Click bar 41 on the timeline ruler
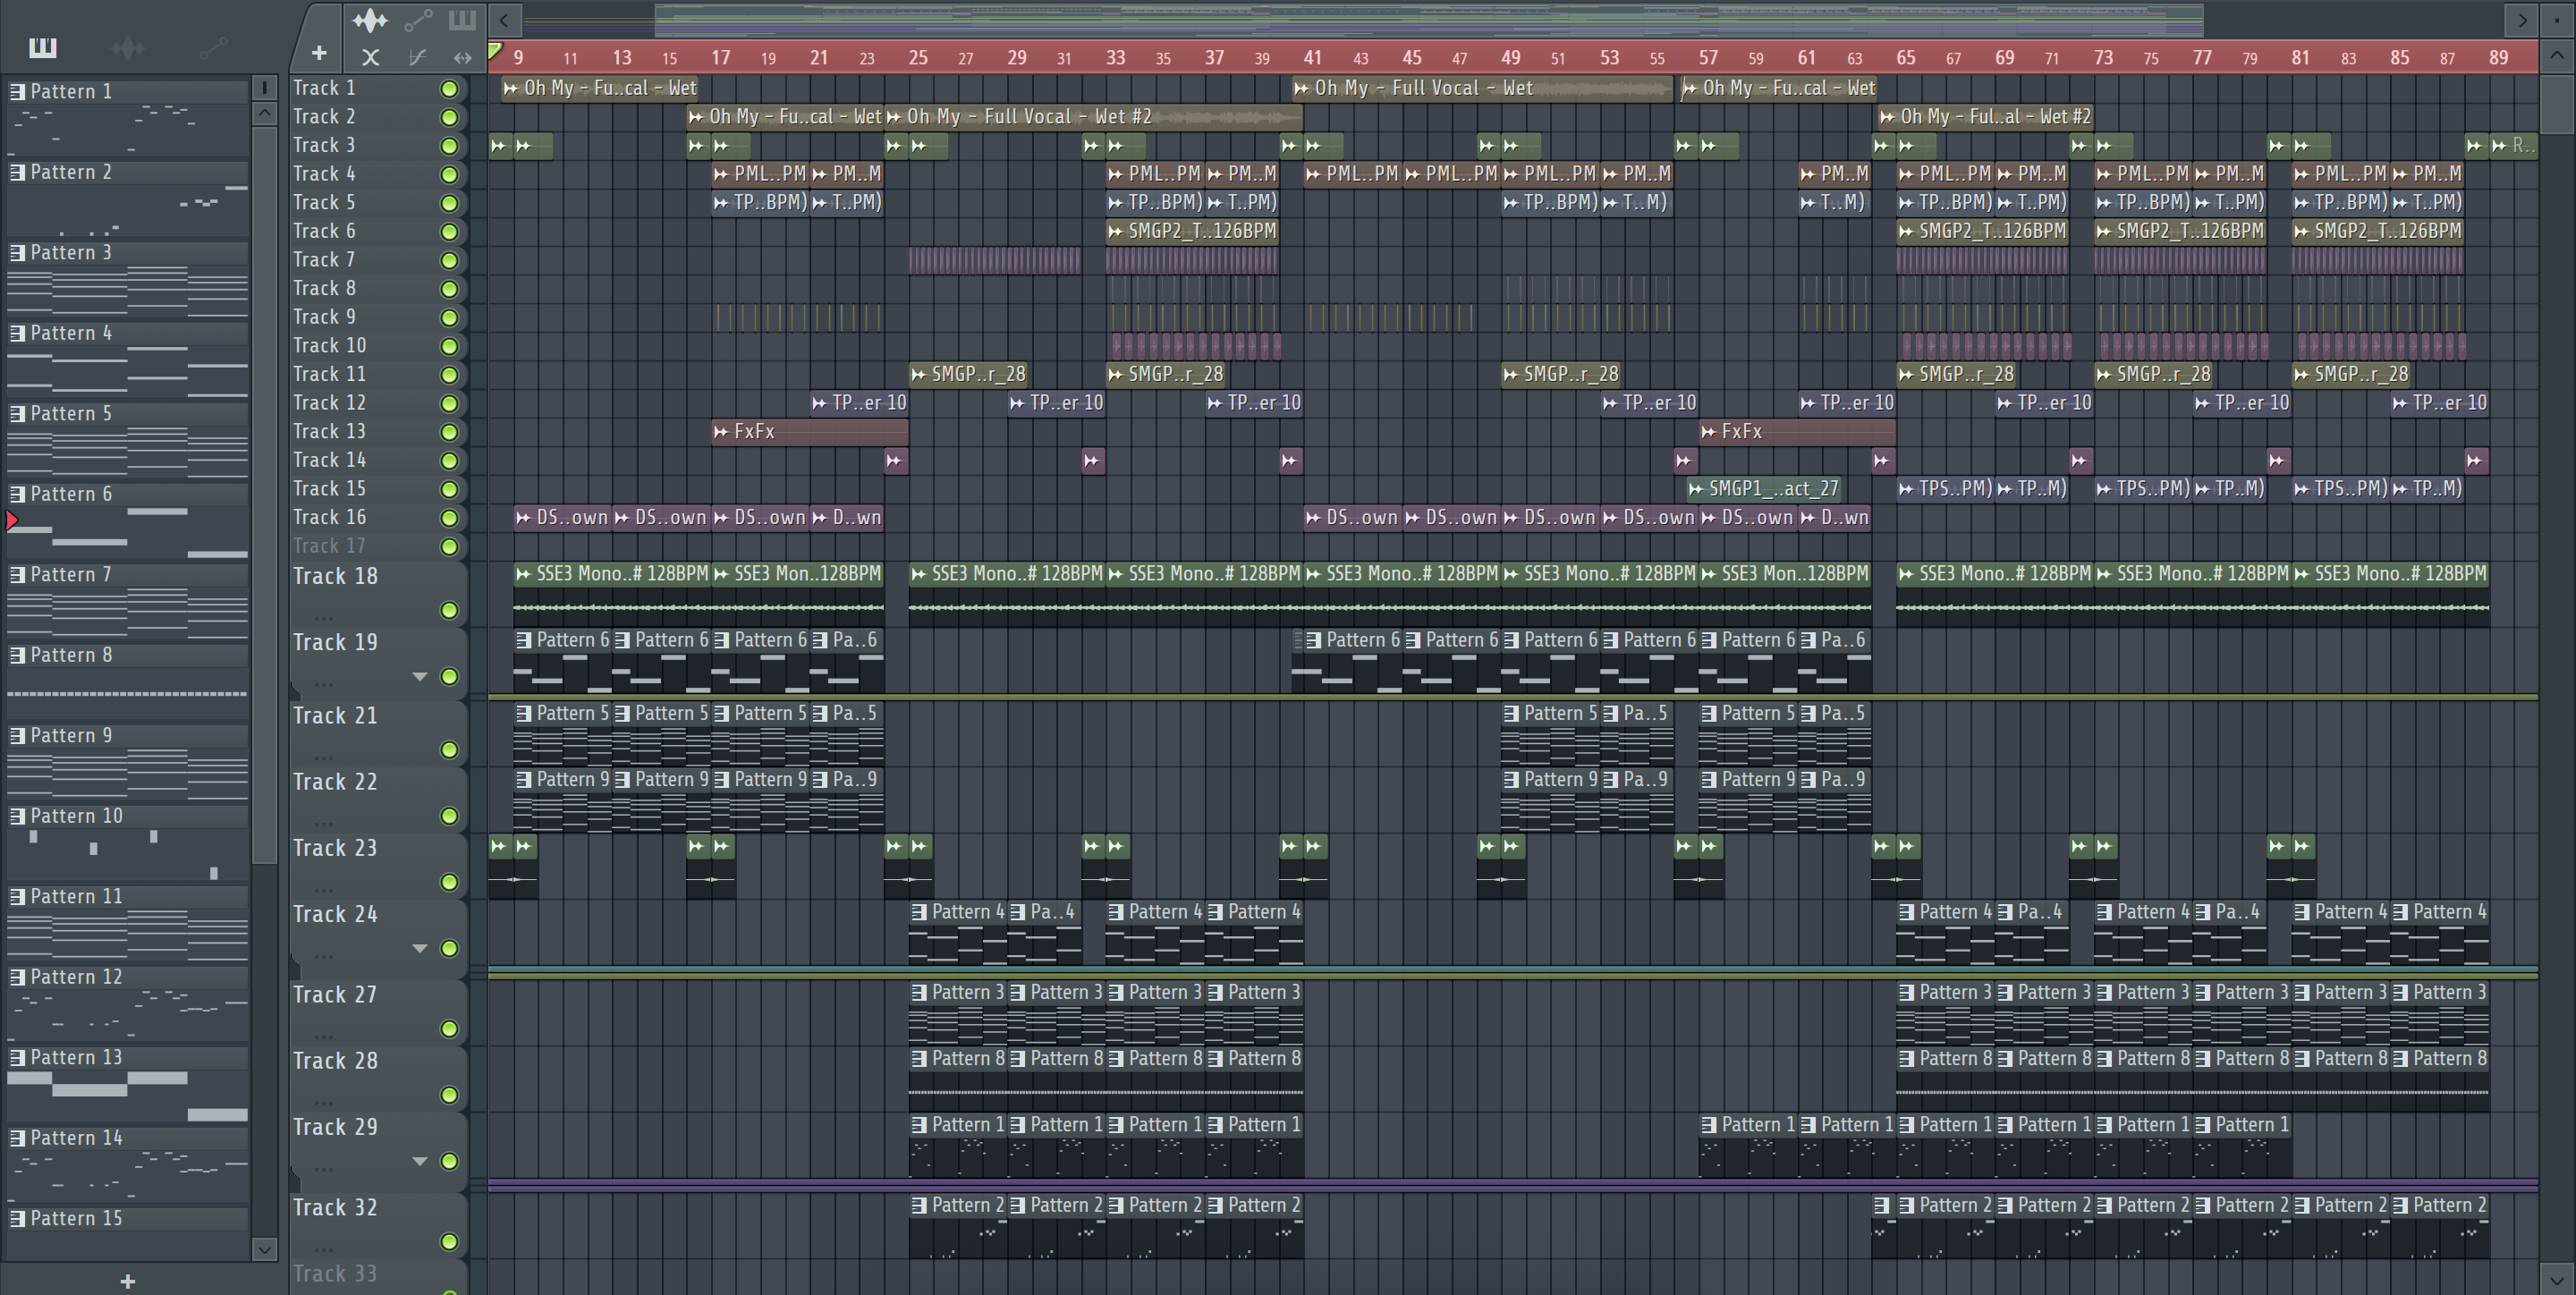 pos(1312,58)
